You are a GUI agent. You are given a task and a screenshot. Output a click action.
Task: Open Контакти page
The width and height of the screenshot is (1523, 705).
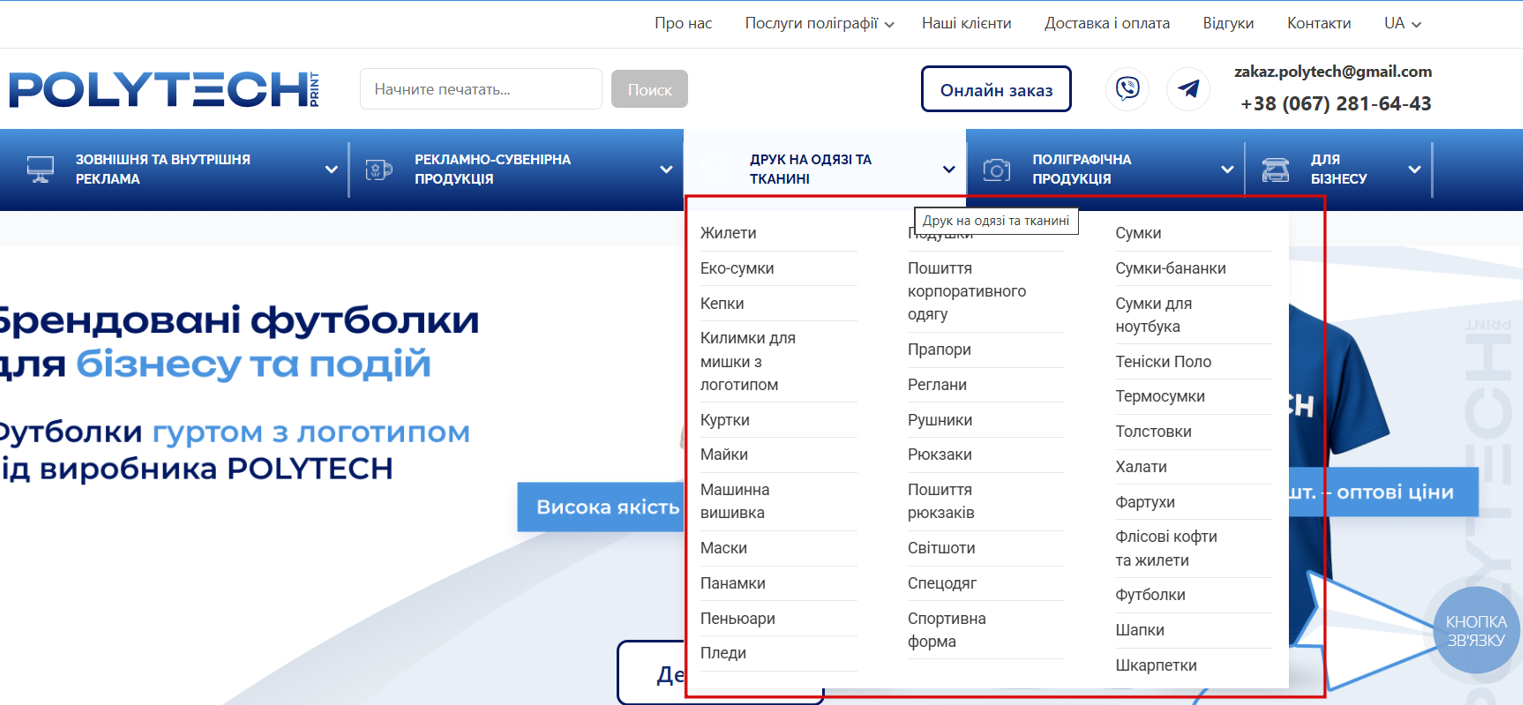[1319, 23]
